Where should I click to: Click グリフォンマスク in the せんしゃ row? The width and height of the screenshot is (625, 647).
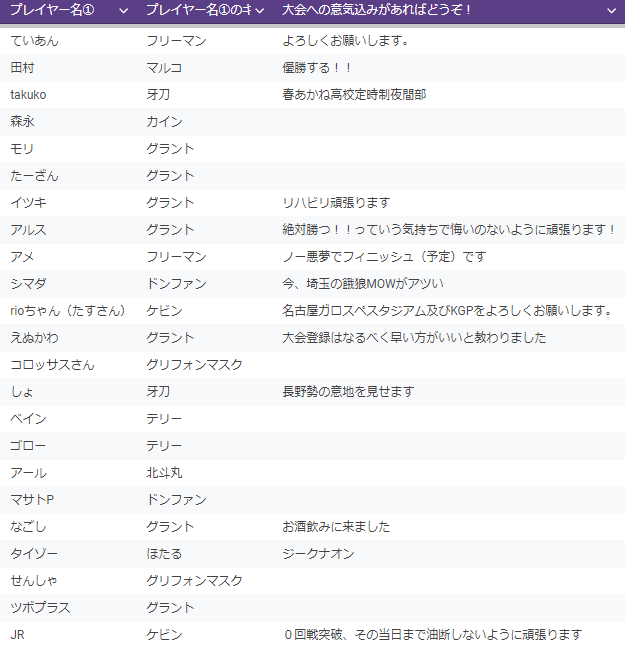194,581
